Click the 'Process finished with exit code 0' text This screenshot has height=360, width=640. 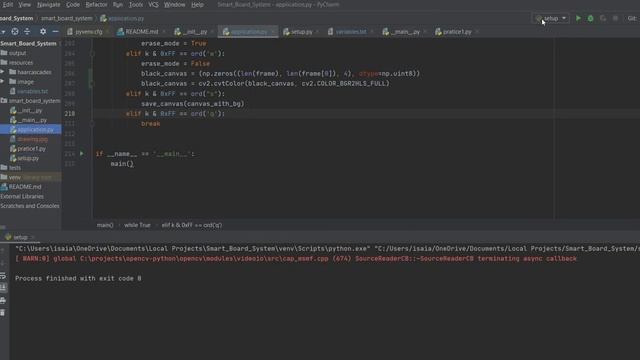pyautogui.click(x=78, y=278)
